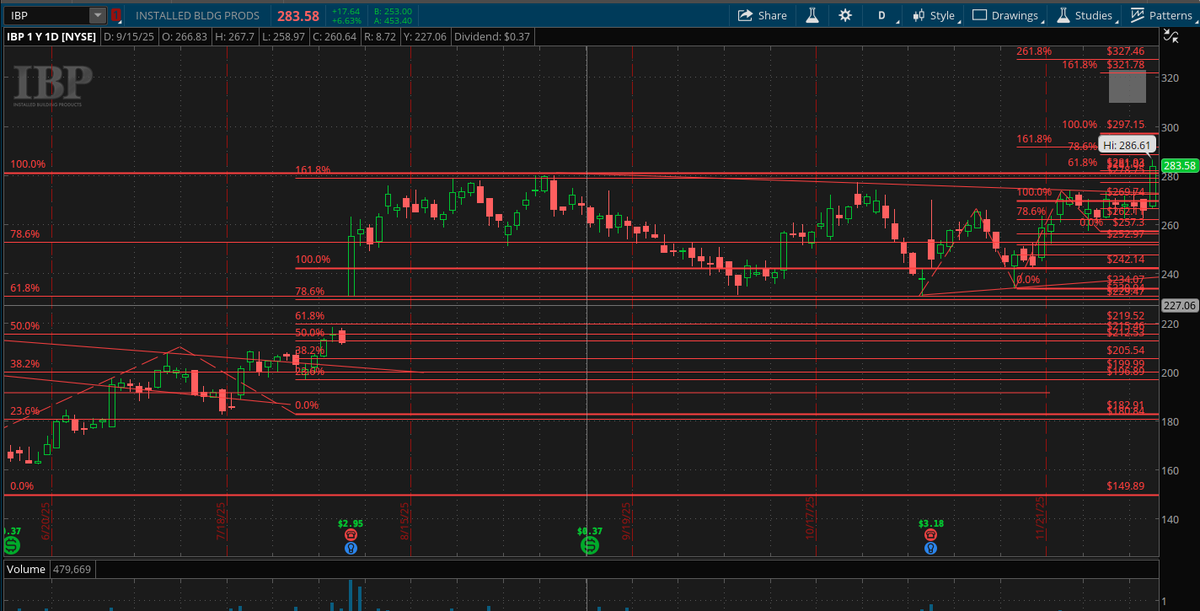Open the Style dropdown
Screen dimensions: 1200x611
click(933, 15)
